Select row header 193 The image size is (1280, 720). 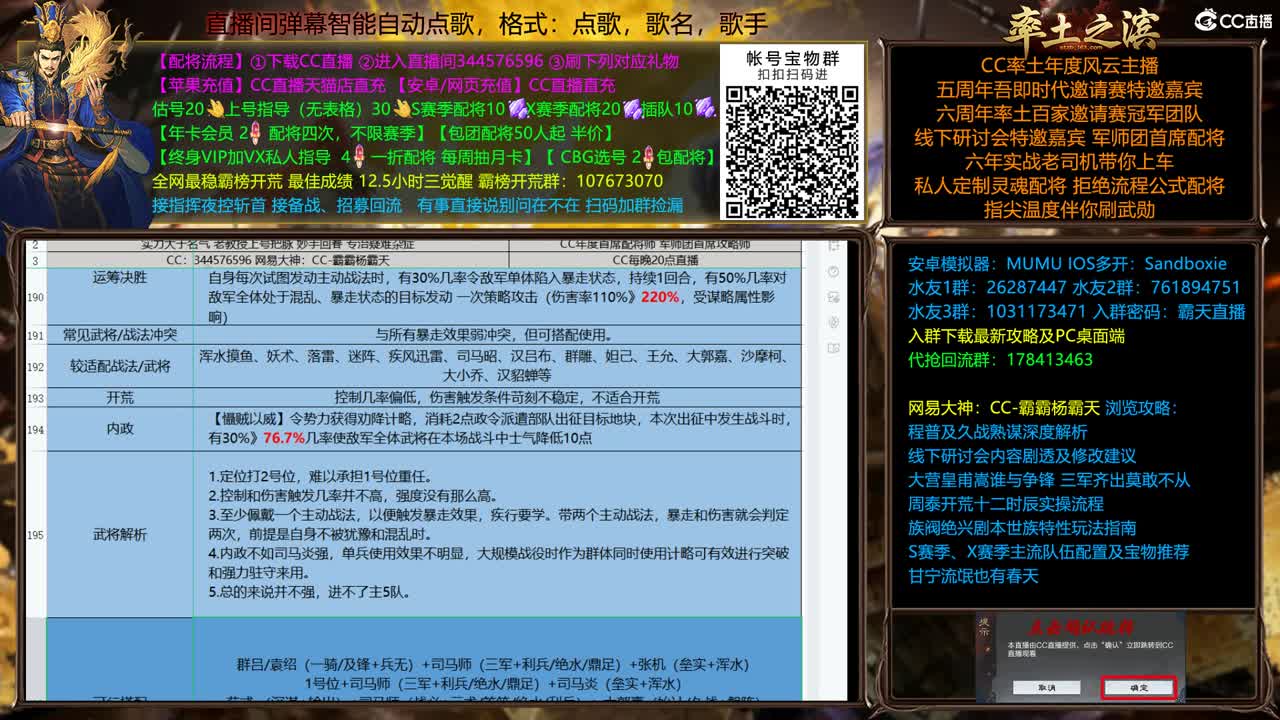coord(36,398)
